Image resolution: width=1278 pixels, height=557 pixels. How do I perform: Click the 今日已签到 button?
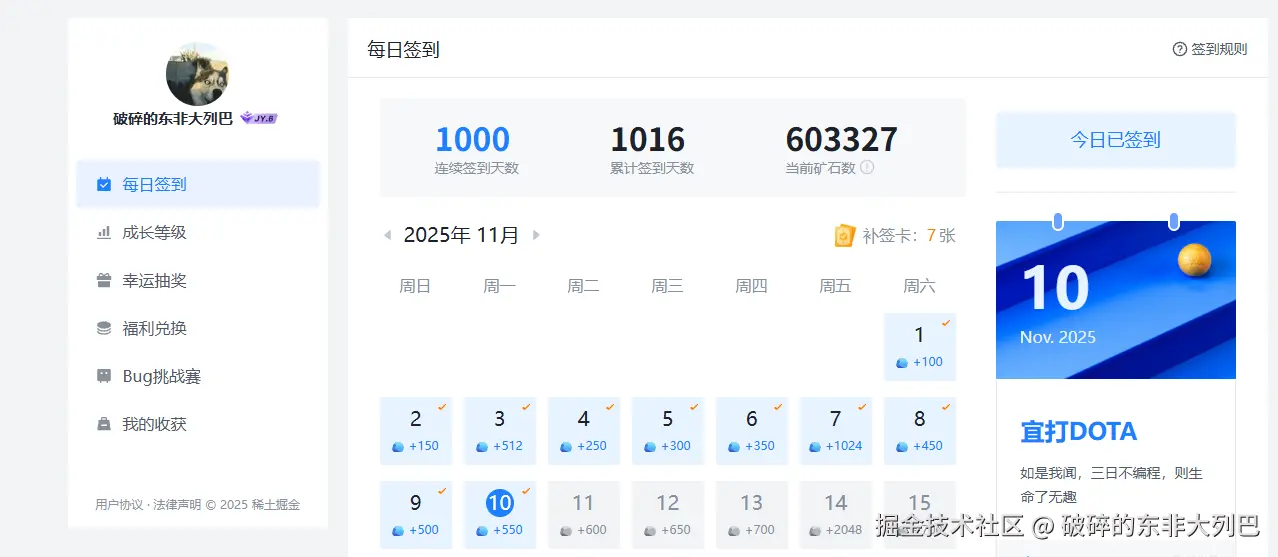click(1116, 140)
